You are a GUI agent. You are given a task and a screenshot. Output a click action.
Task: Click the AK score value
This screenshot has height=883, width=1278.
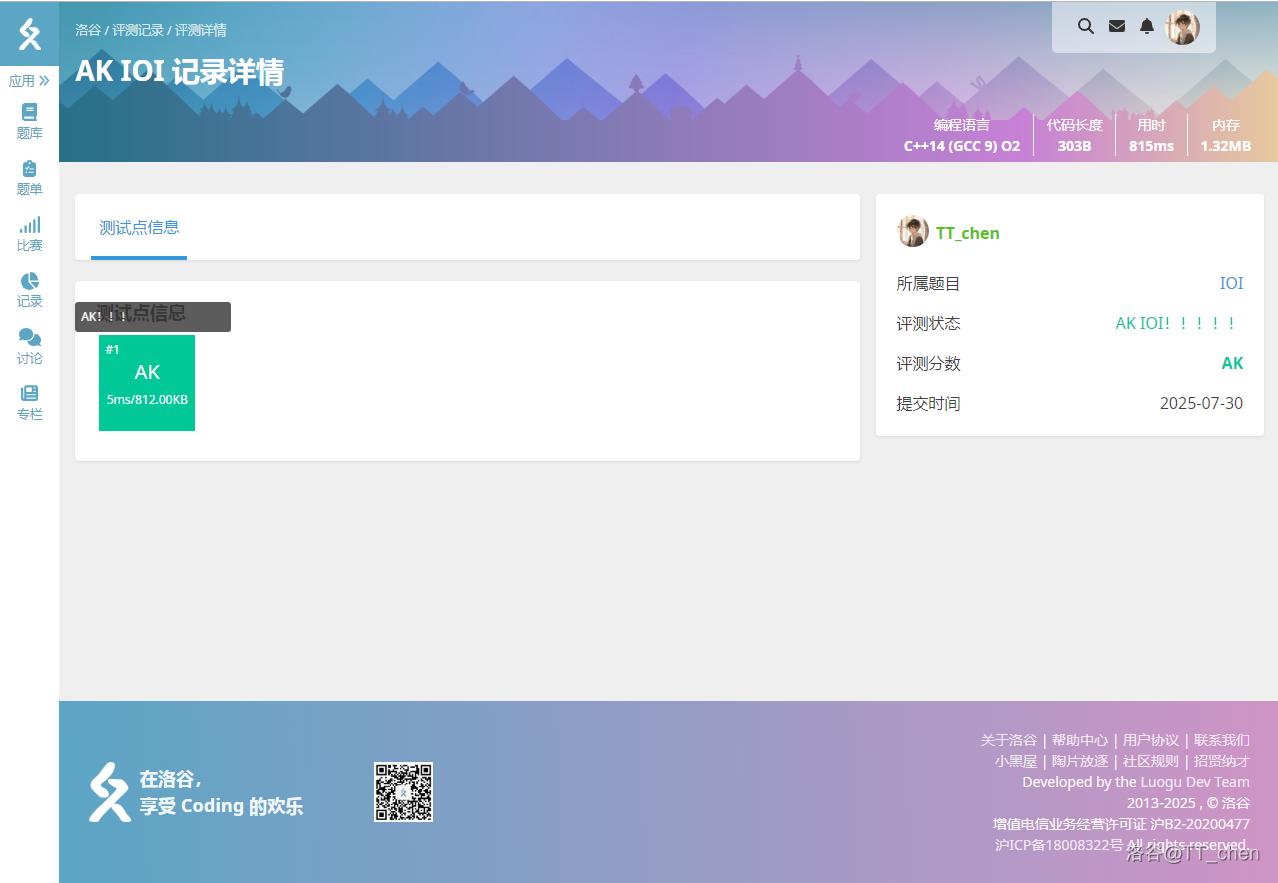pyautogui.click(x=1232, y=363)
